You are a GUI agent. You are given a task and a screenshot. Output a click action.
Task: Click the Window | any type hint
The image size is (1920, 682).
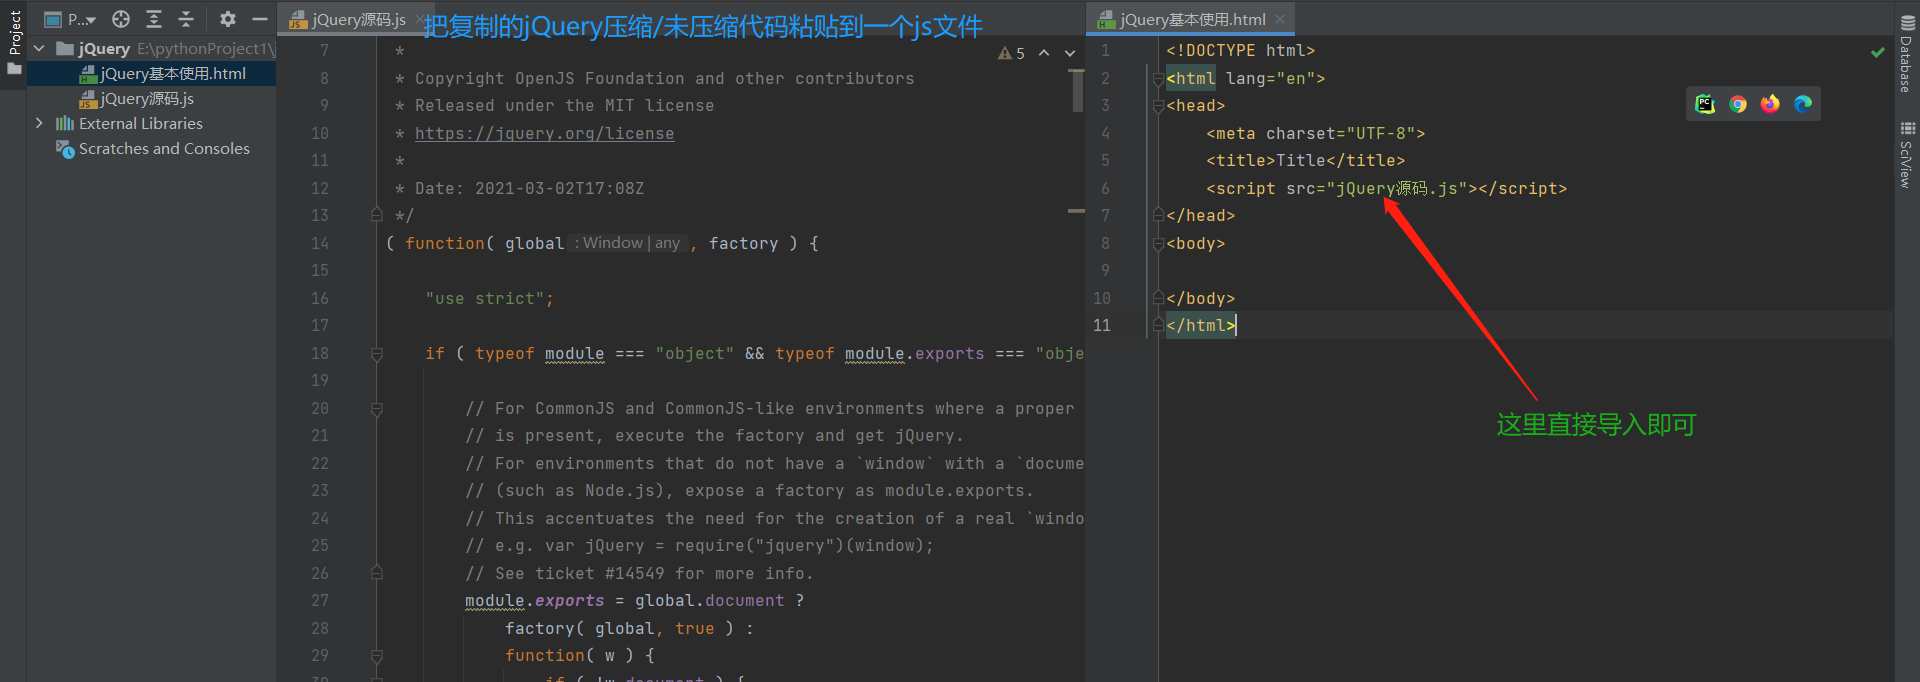click(627, 243)
